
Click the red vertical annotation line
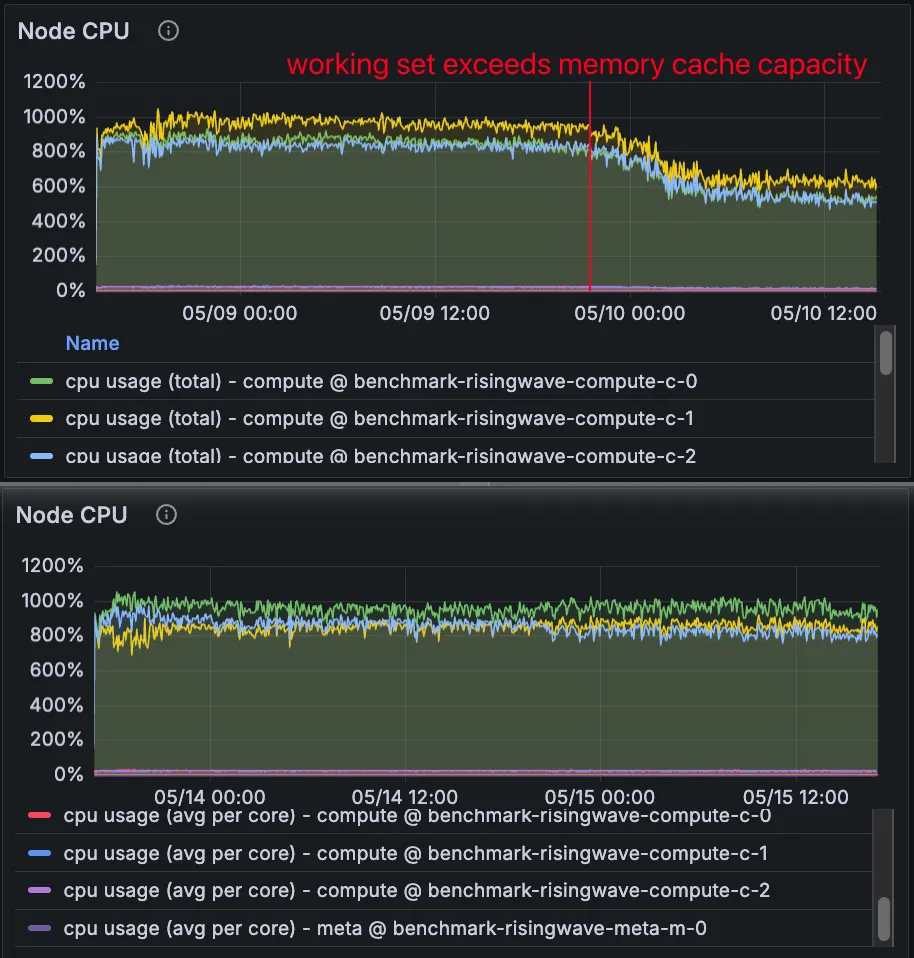[590, 200]
